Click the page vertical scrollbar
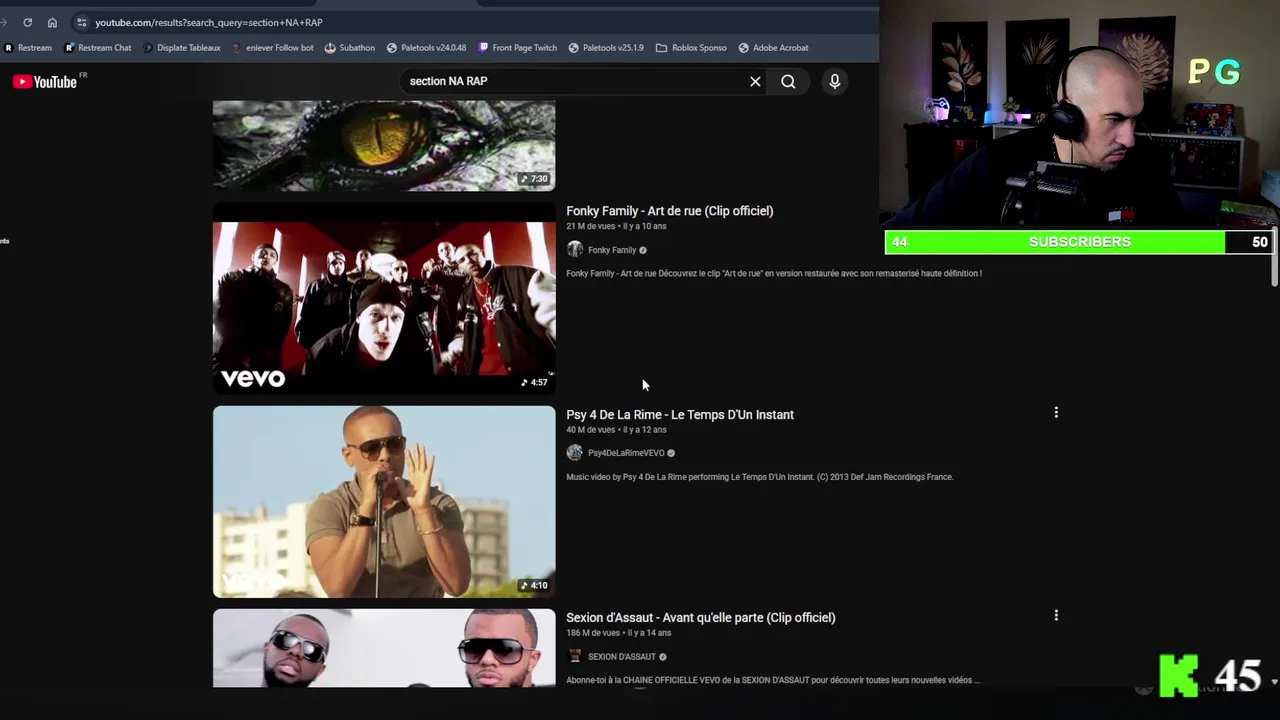This screenshot has height=720, width=1280. 1274,257
